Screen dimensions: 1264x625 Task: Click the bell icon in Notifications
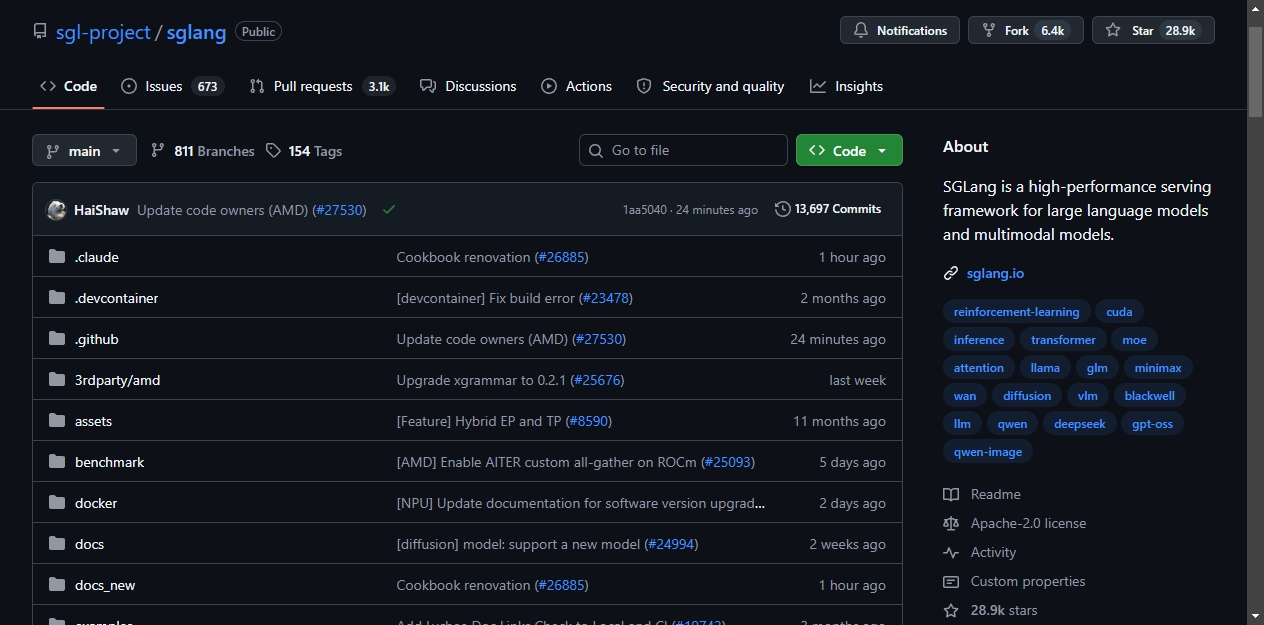pyautogui.click(x=861, y=31)
